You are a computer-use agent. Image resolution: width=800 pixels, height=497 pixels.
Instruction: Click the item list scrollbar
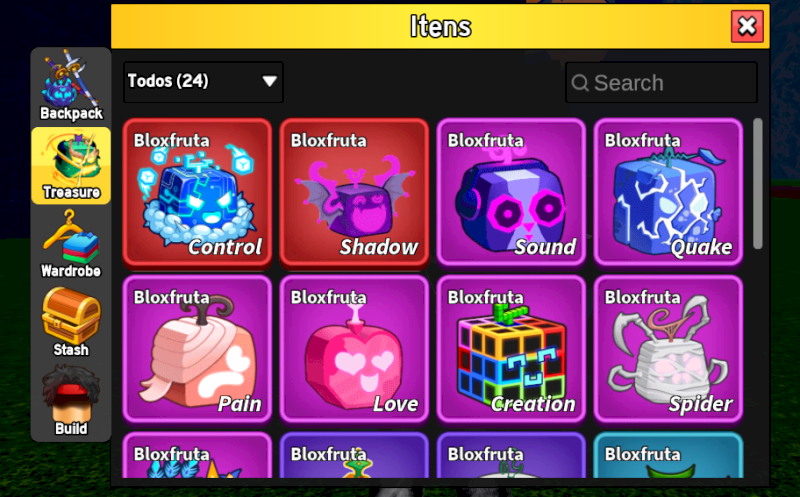(758, 184)
